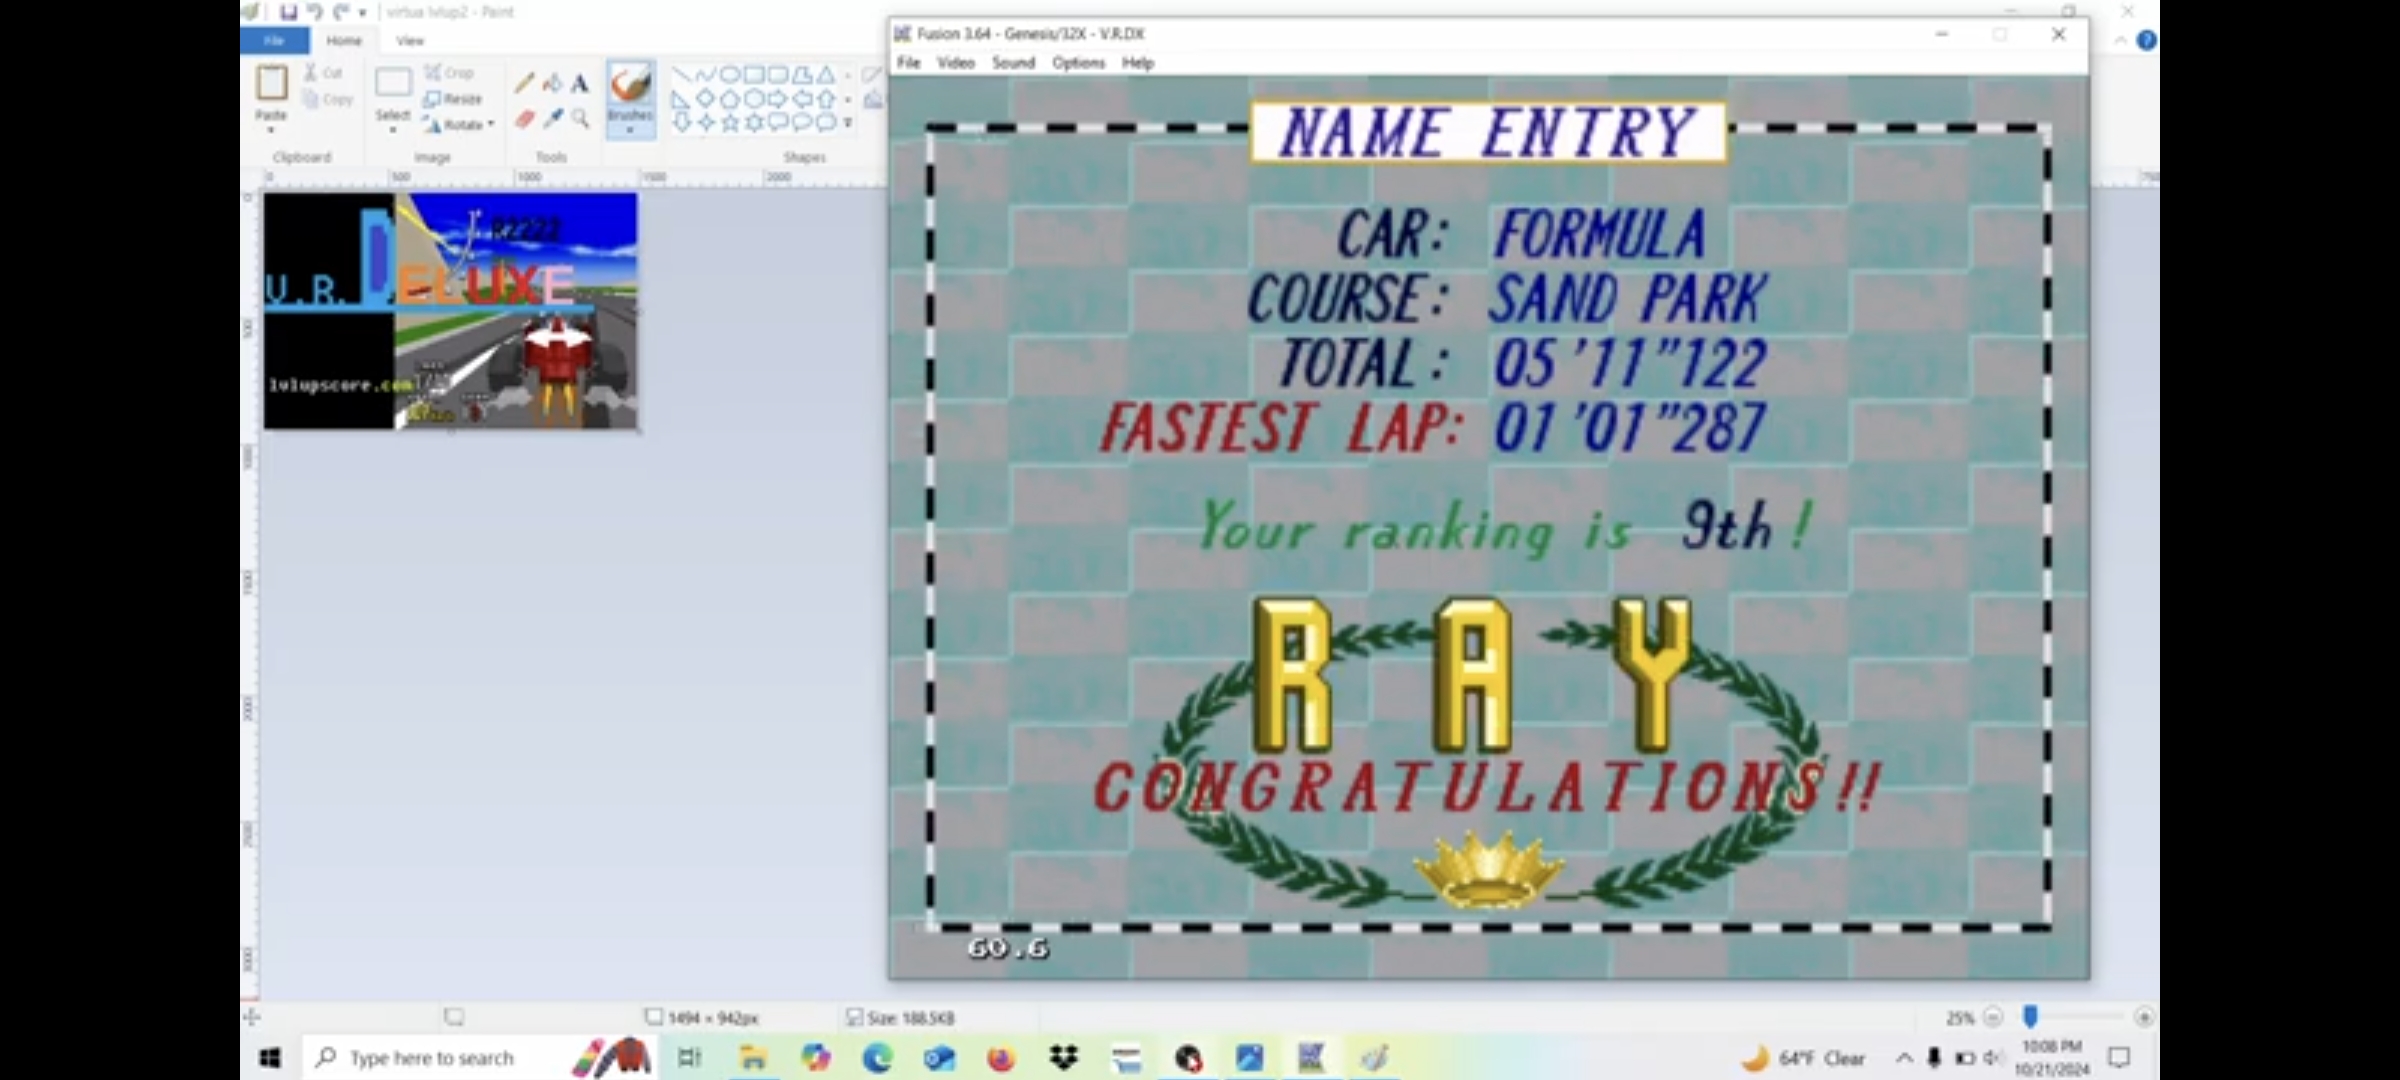This screenshot has width=2400, height=1080.
Task: Open the Brushes dropdown
Action: pos(630,130)
